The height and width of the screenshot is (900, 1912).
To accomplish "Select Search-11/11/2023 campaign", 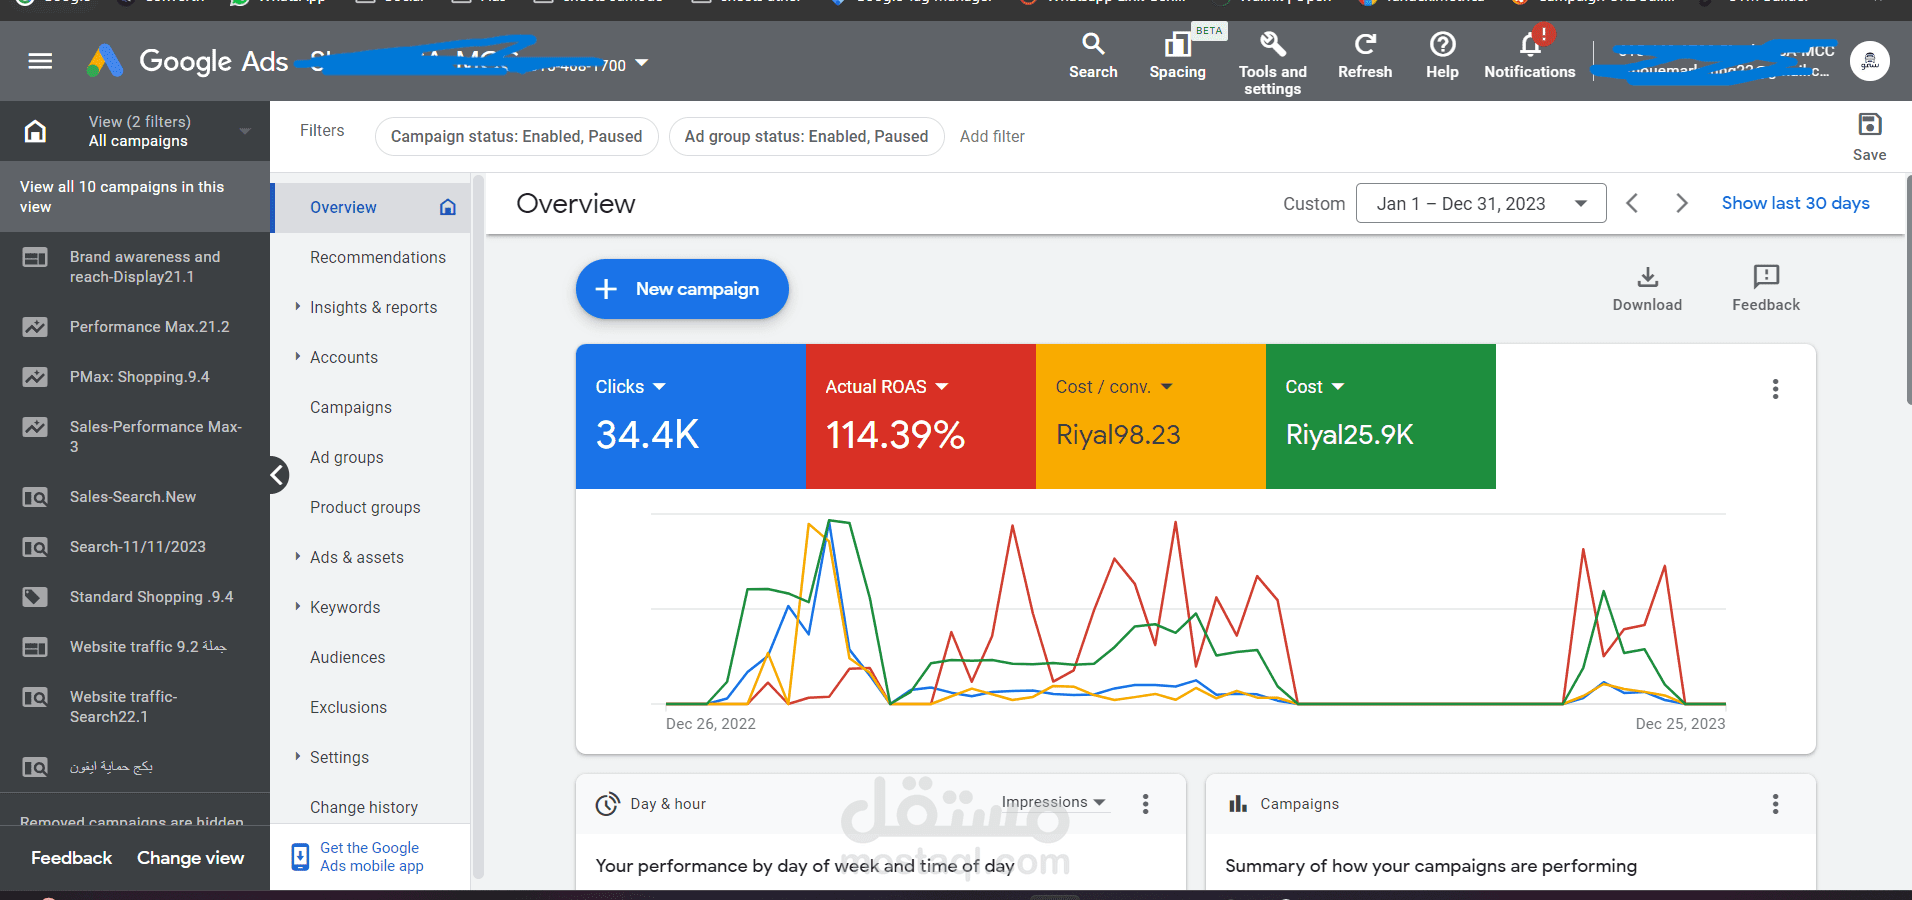I will pos(138,547).
